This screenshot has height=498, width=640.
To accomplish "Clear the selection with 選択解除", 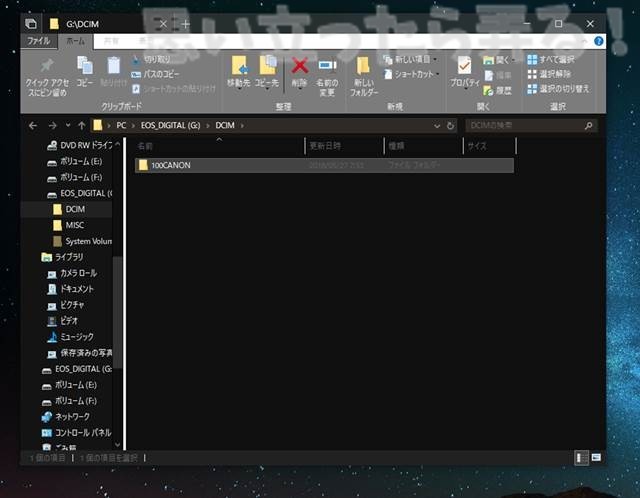I will pos(549,74).
